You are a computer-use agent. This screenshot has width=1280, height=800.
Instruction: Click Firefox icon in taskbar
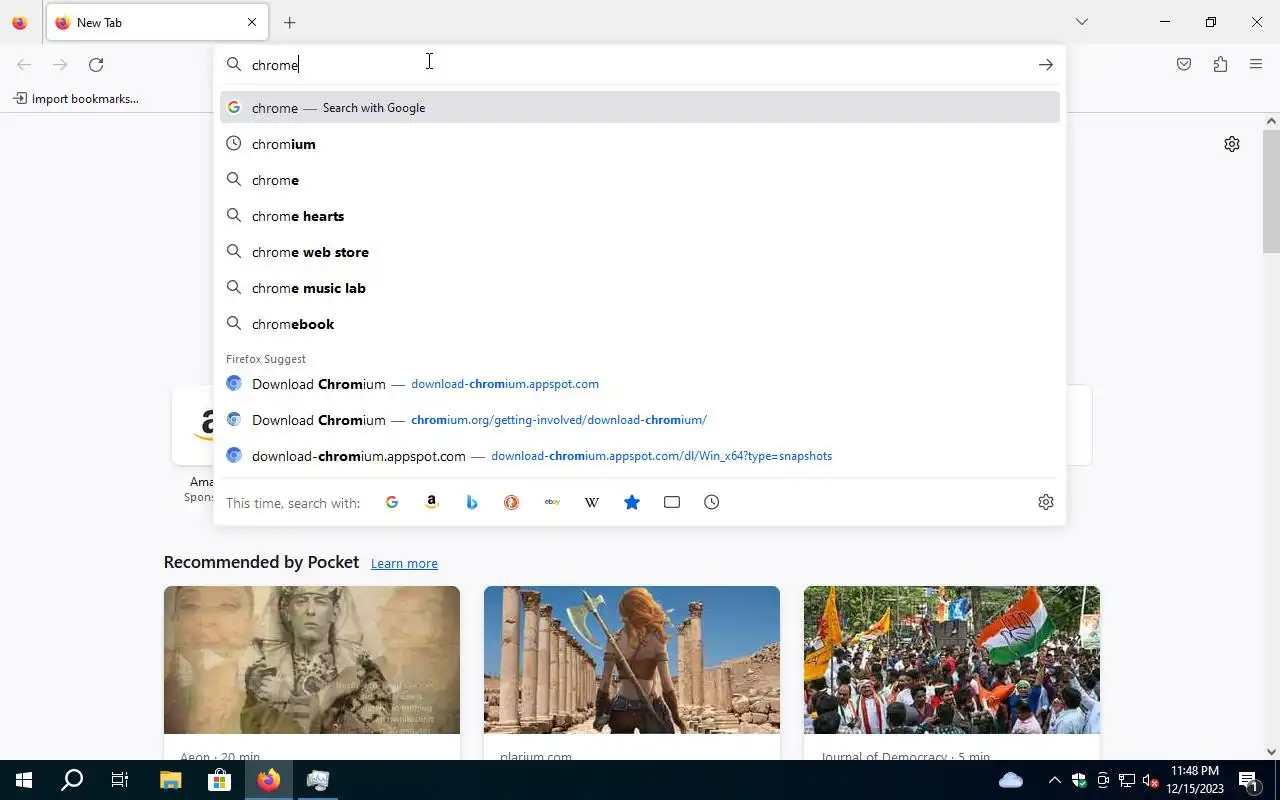point(268,780)
